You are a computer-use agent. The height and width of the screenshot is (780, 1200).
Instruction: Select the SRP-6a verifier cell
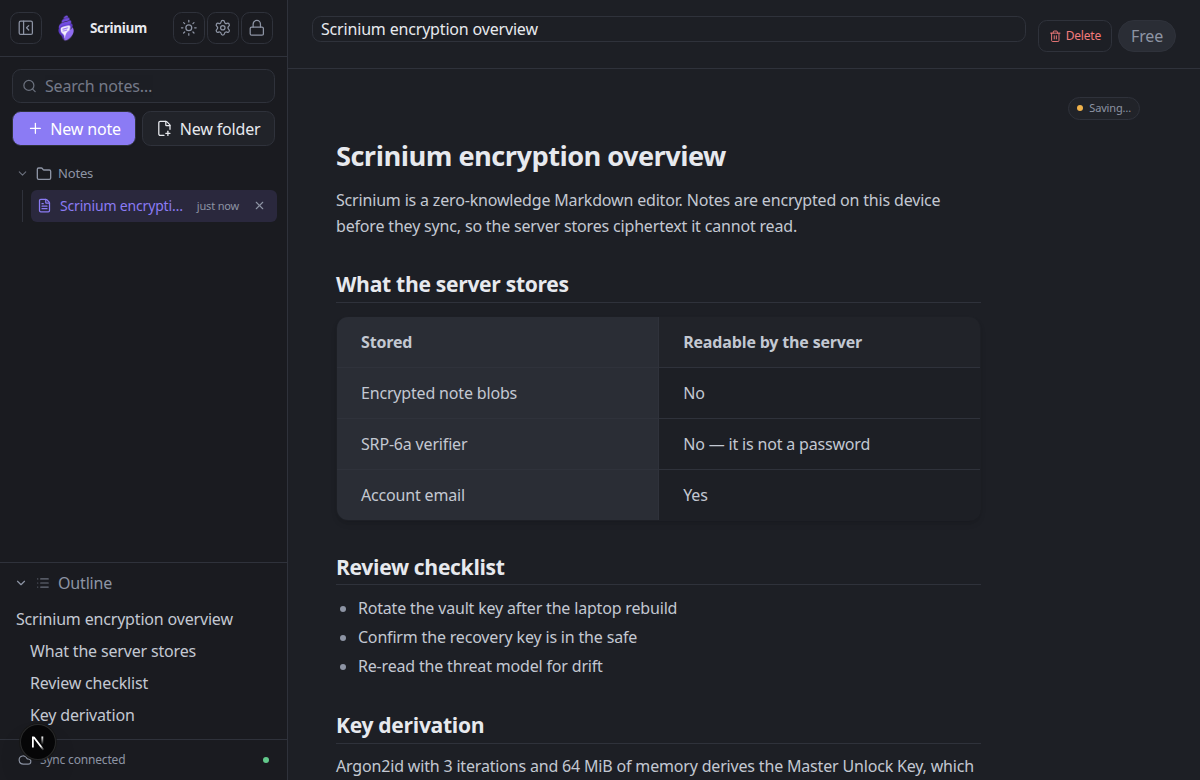tap(498, 444)
